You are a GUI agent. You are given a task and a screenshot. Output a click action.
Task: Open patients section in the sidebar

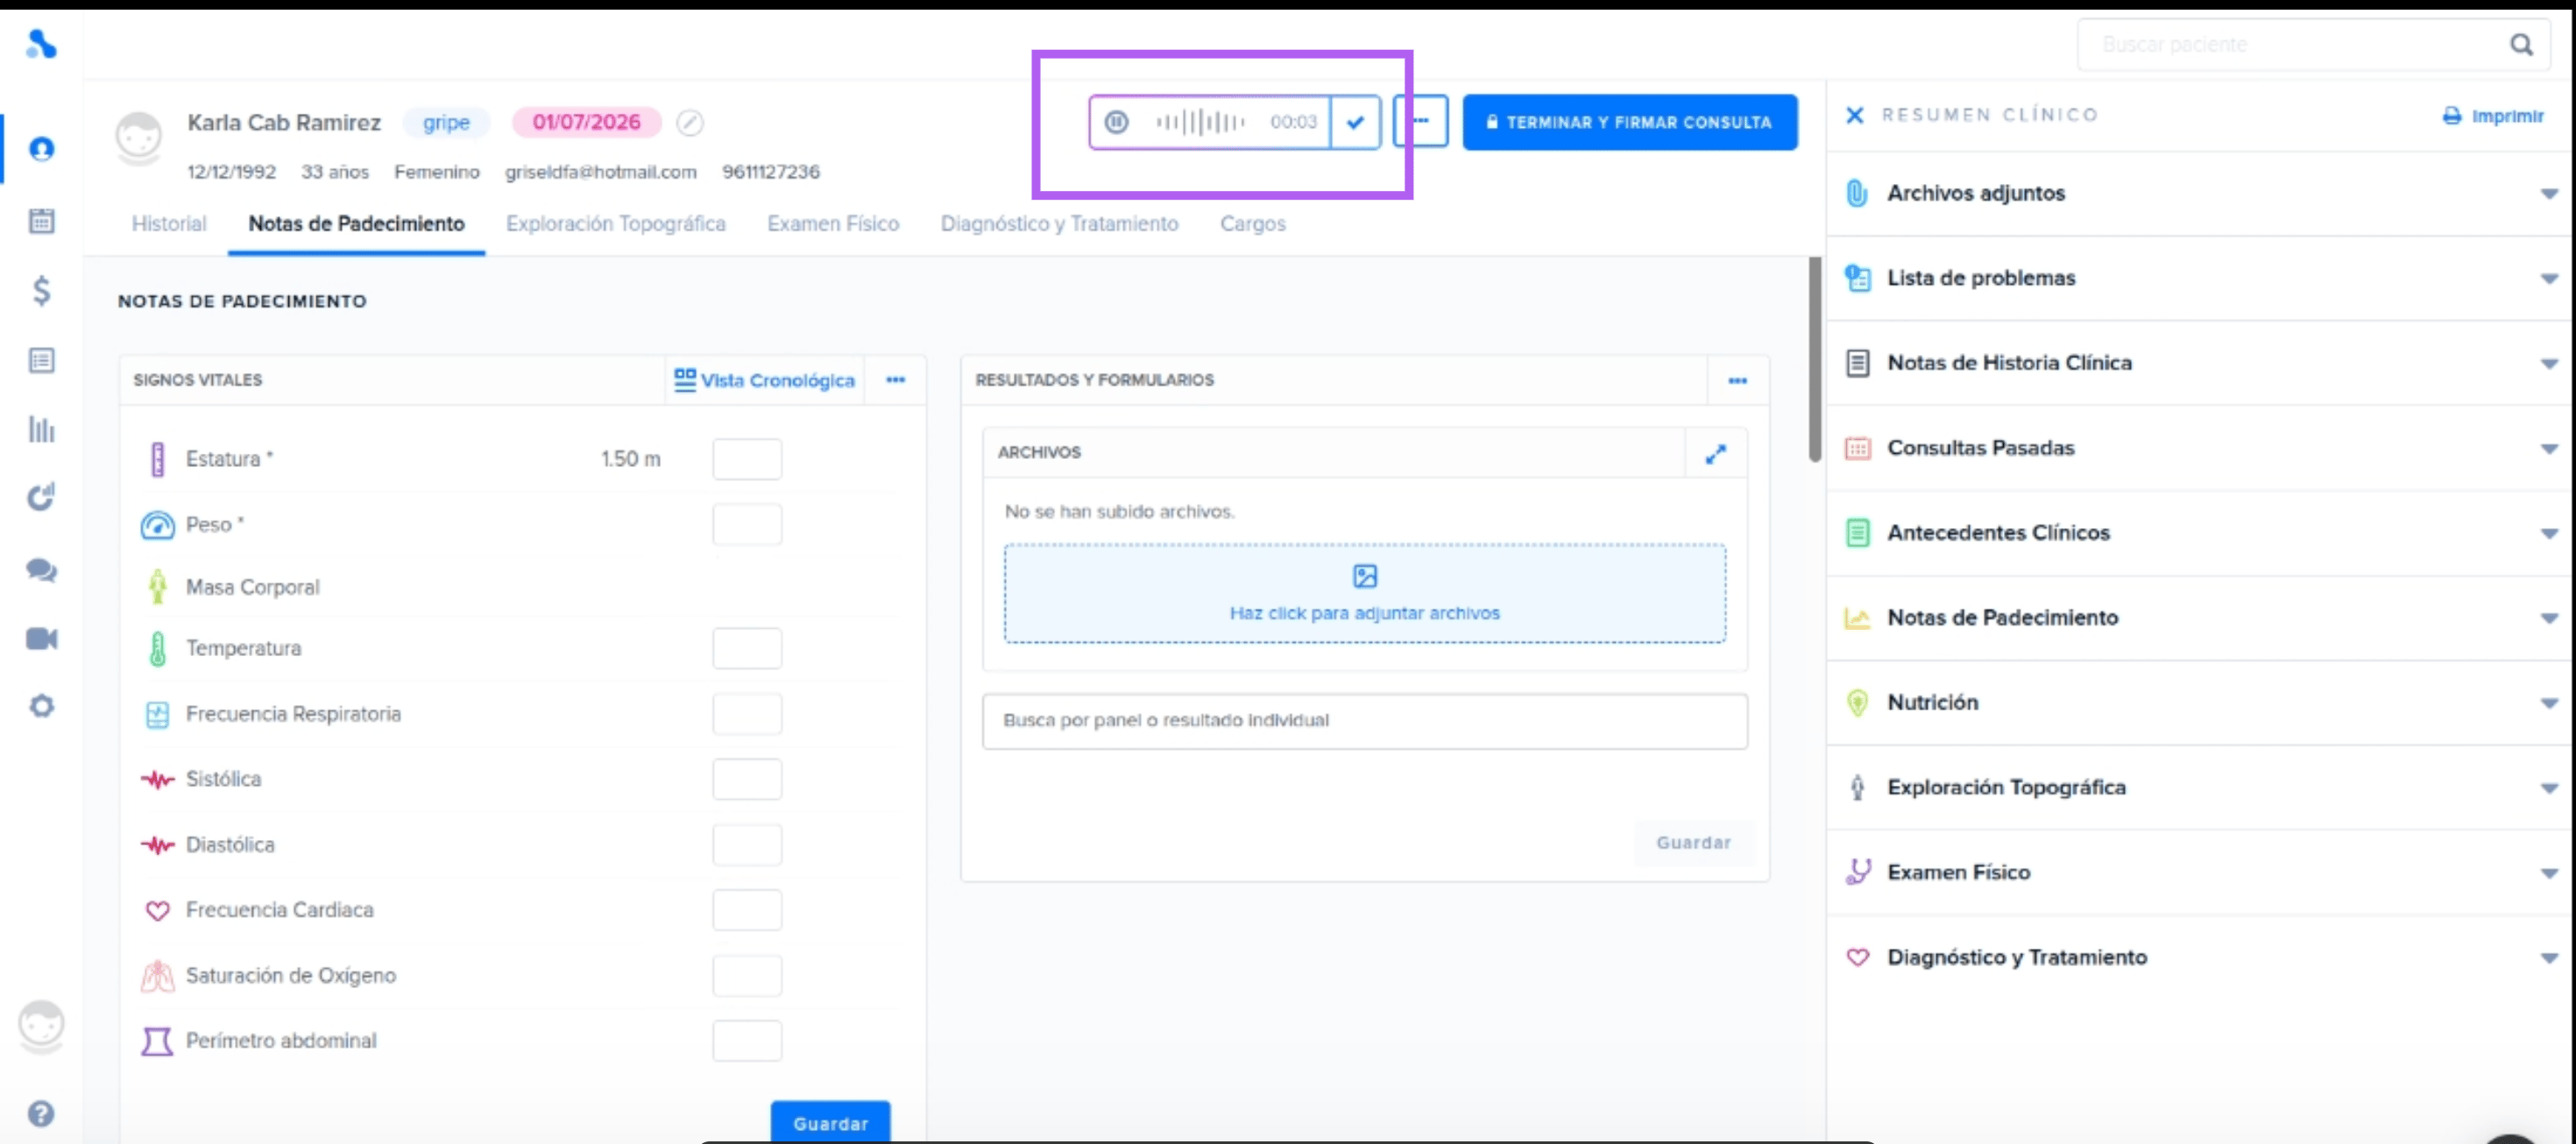click(41, 149)
